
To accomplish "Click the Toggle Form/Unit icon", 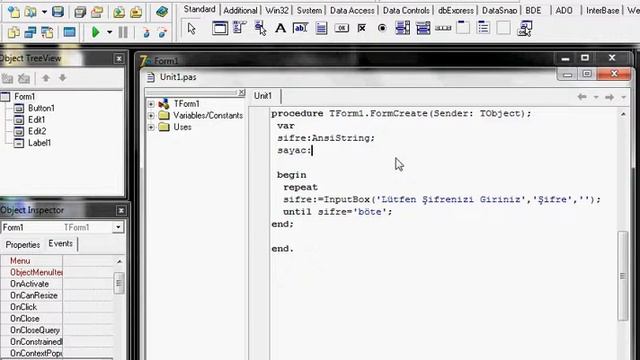I will click(47, 32).
